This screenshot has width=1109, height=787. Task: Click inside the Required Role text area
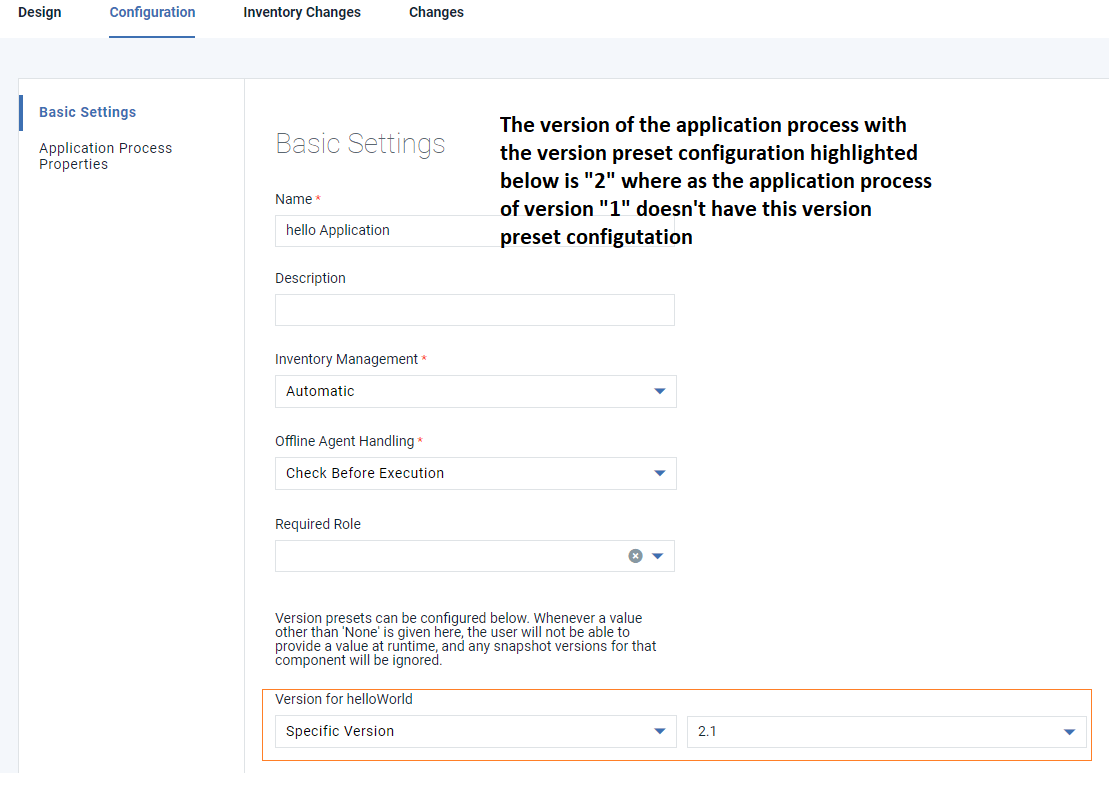pyautogui.click(x=445, y=556)
